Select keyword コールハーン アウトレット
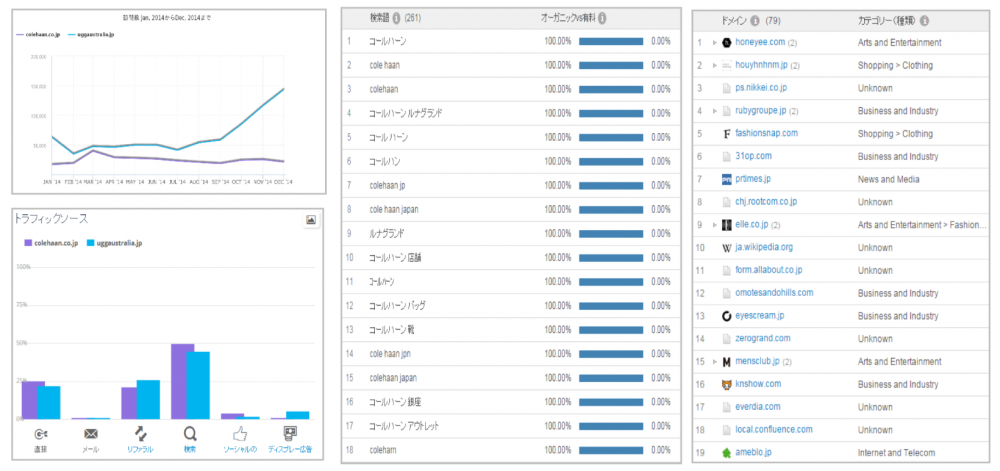 [404, 426]
